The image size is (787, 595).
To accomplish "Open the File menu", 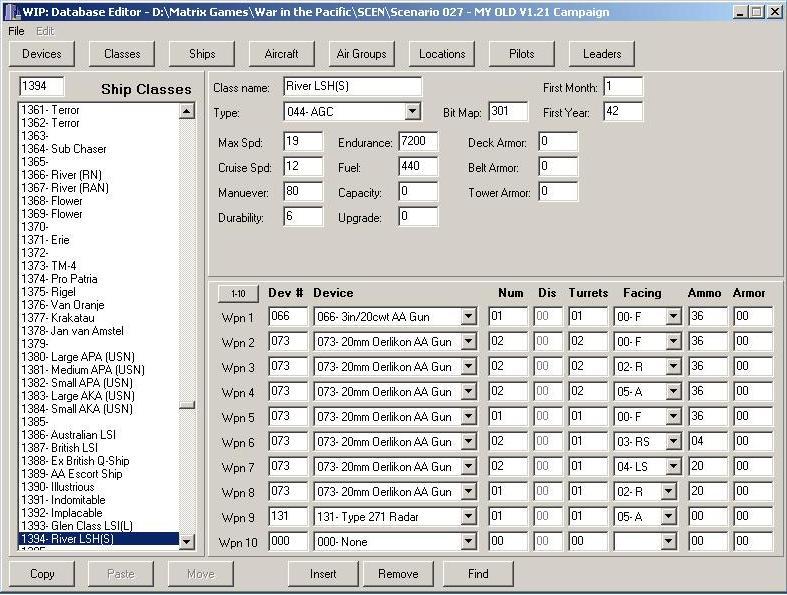I will [16, 31].
